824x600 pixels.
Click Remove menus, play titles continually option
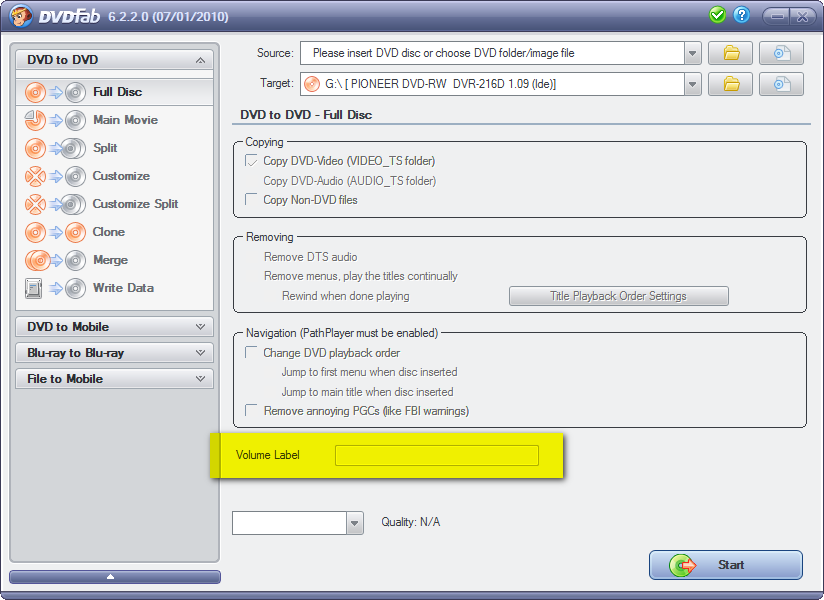click(x=360, y=276)
